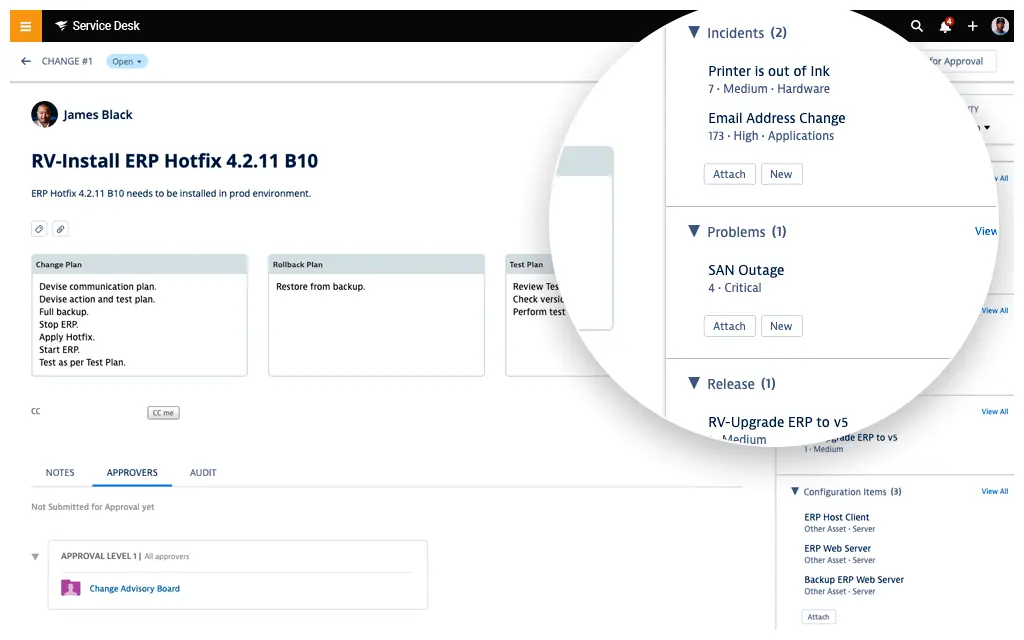
Task: Create a new item with the plus icon
Action: pos(972,25)
